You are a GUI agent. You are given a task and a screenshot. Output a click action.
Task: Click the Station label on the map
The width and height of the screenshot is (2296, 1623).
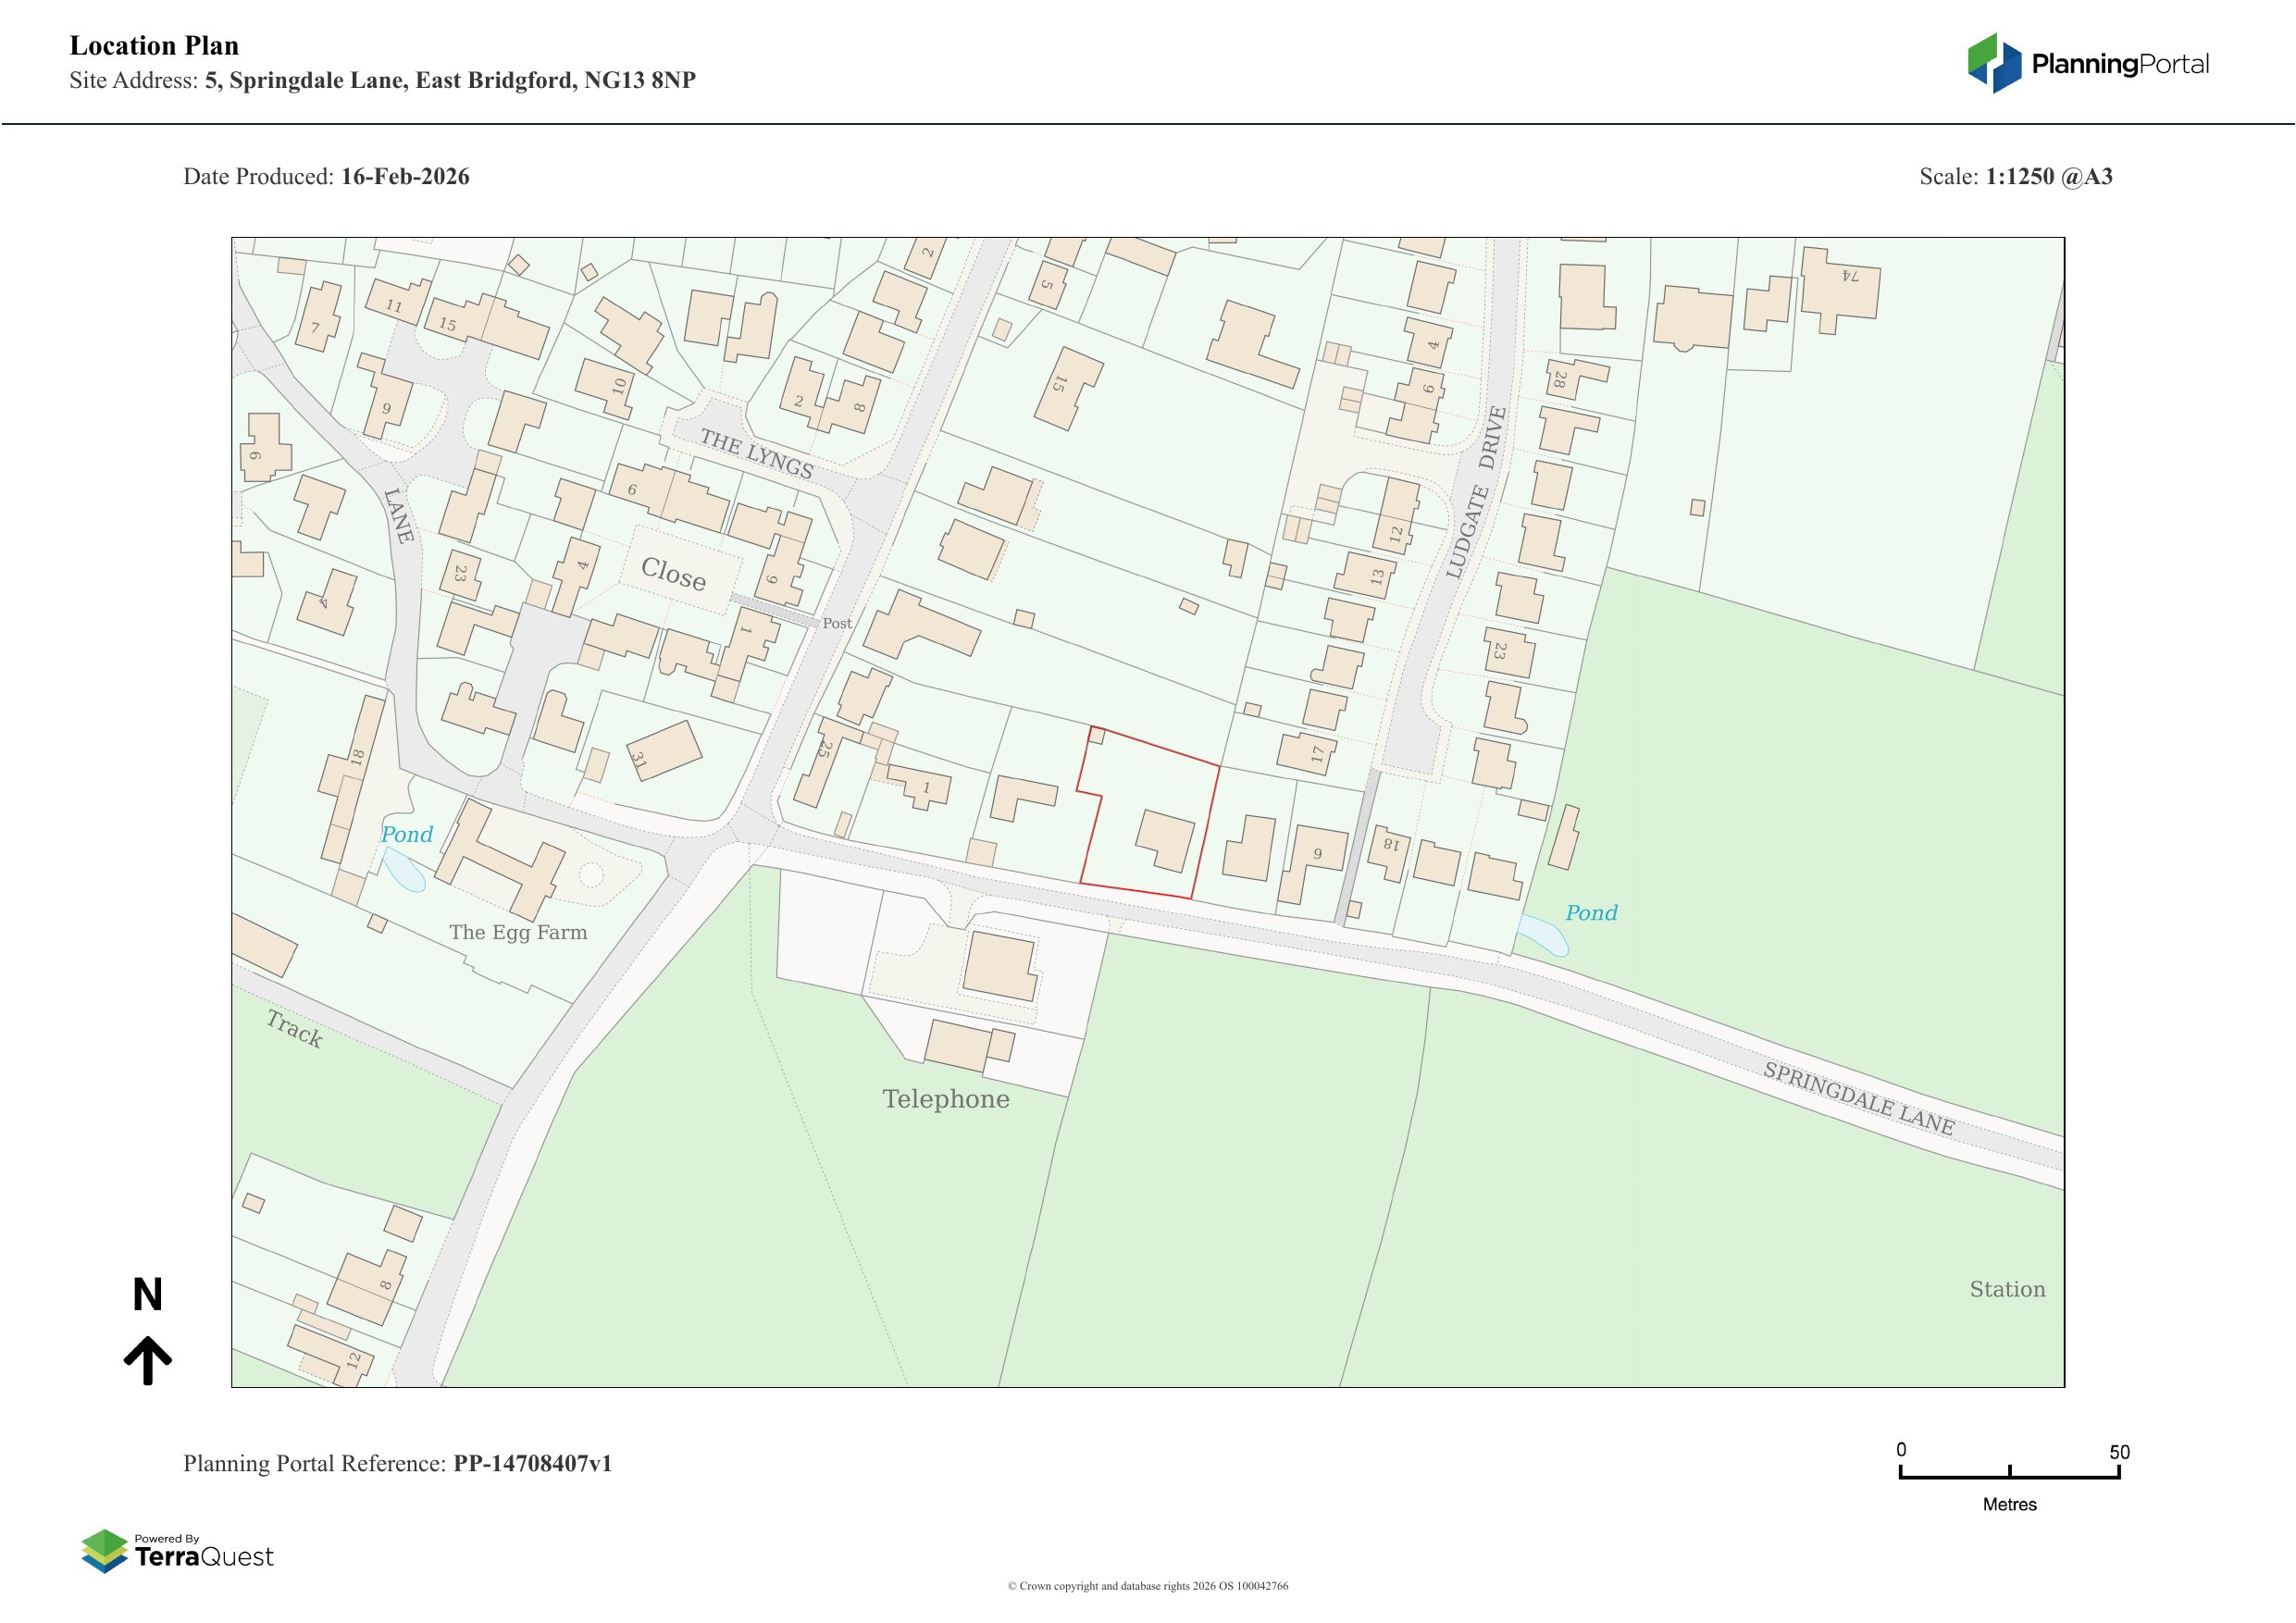2007,1289
